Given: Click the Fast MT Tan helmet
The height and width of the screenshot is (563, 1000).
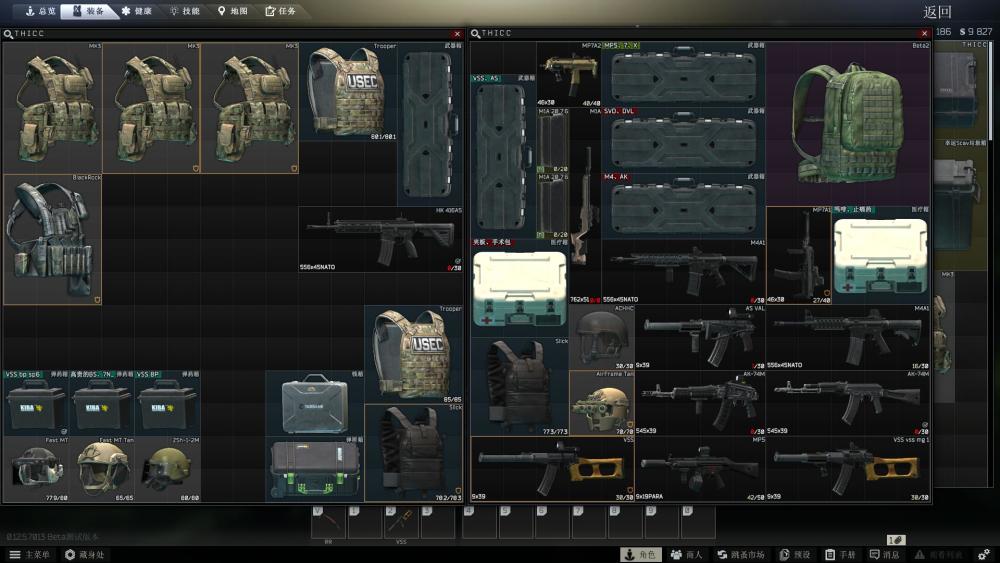Looking at the screenshot, I should pyautogui.click(x=101, y=468).
